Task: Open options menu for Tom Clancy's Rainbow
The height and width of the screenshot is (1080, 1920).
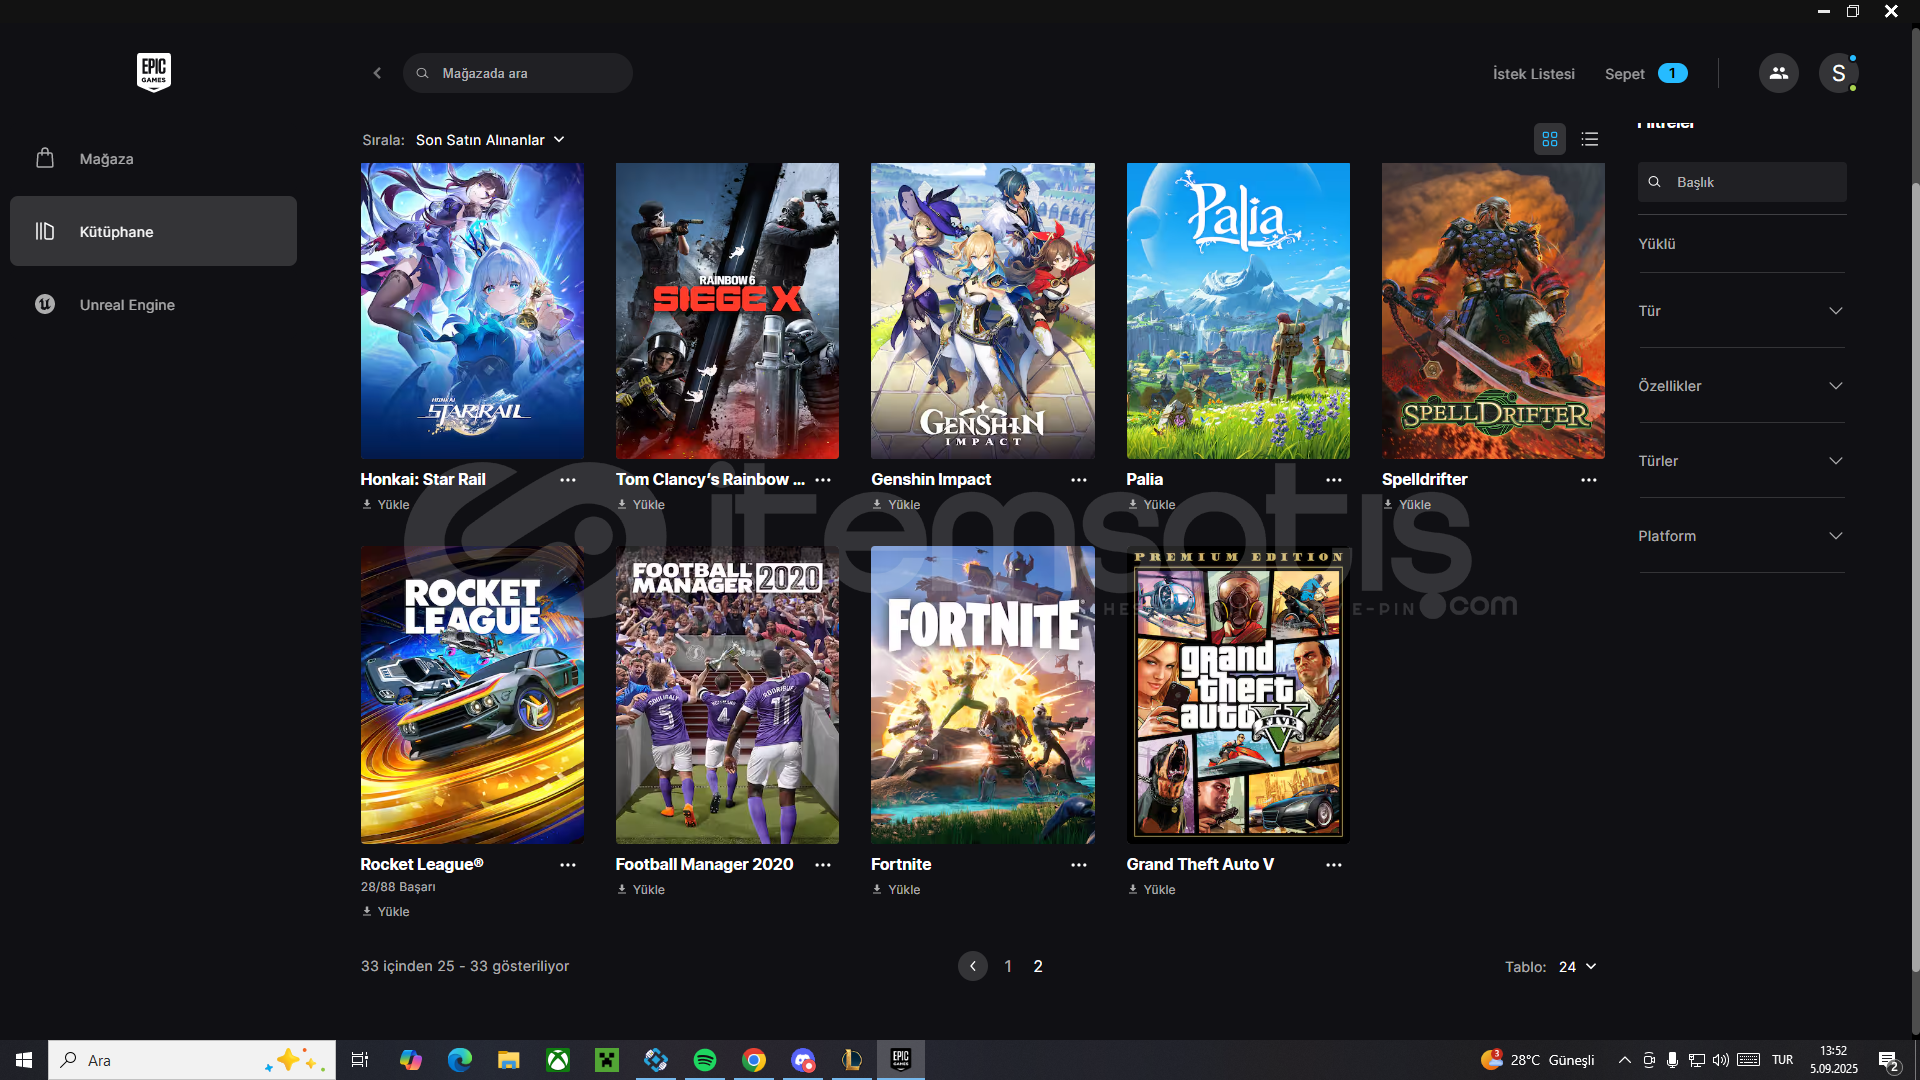Action: 823,480
